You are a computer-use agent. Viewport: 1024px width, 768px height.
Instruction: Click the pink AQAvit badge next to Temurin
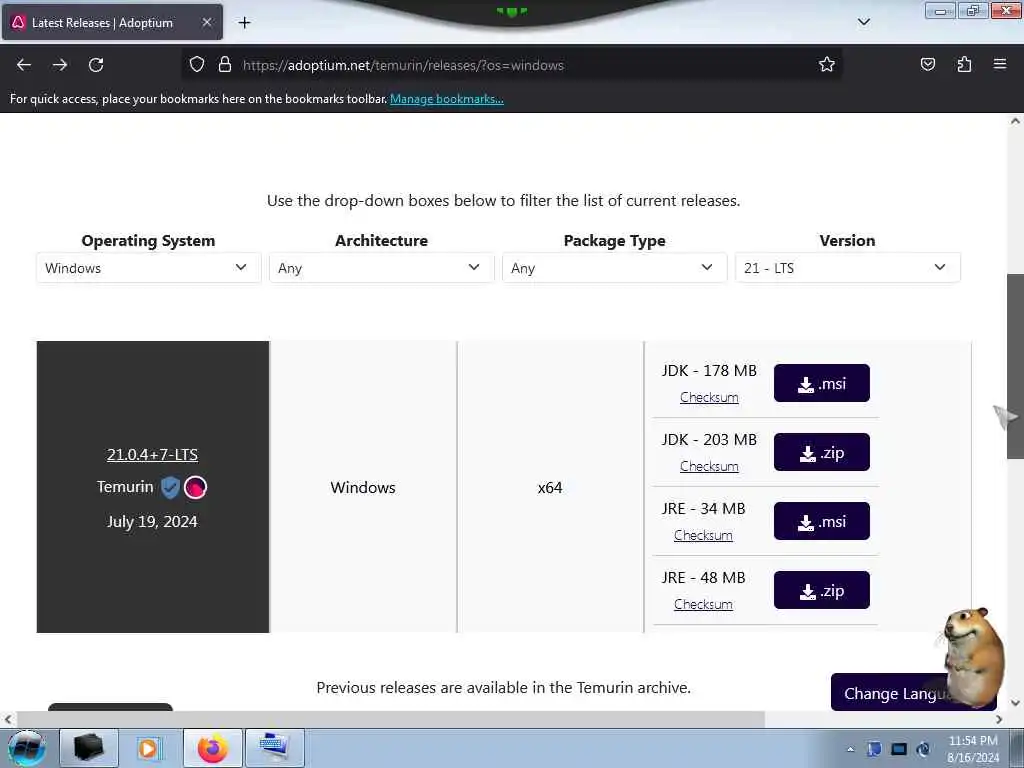click(195, 487)
